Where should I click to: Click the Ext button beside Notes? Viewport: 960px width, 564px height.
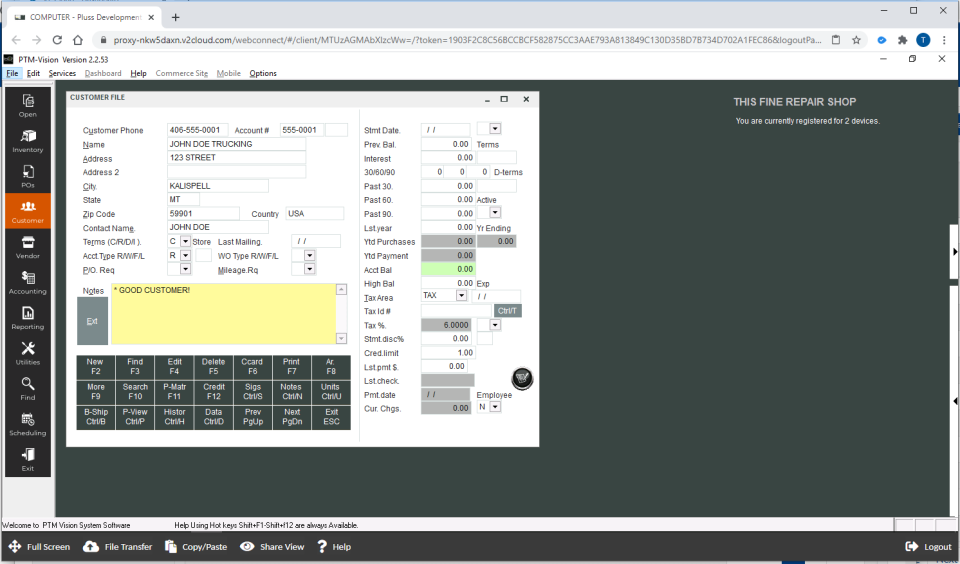(92, 321)
